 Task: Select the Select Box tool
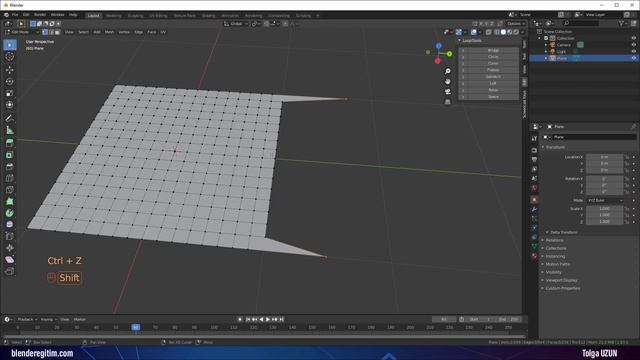9,45
